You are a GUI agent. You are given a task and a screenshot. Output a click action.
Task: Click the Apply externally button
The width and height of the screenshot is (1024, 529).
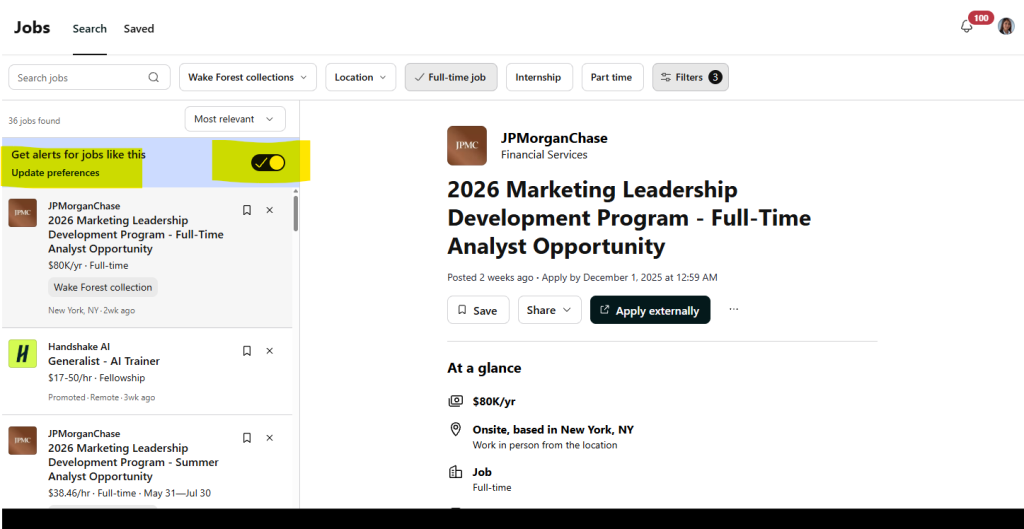(x=650, y=310)
